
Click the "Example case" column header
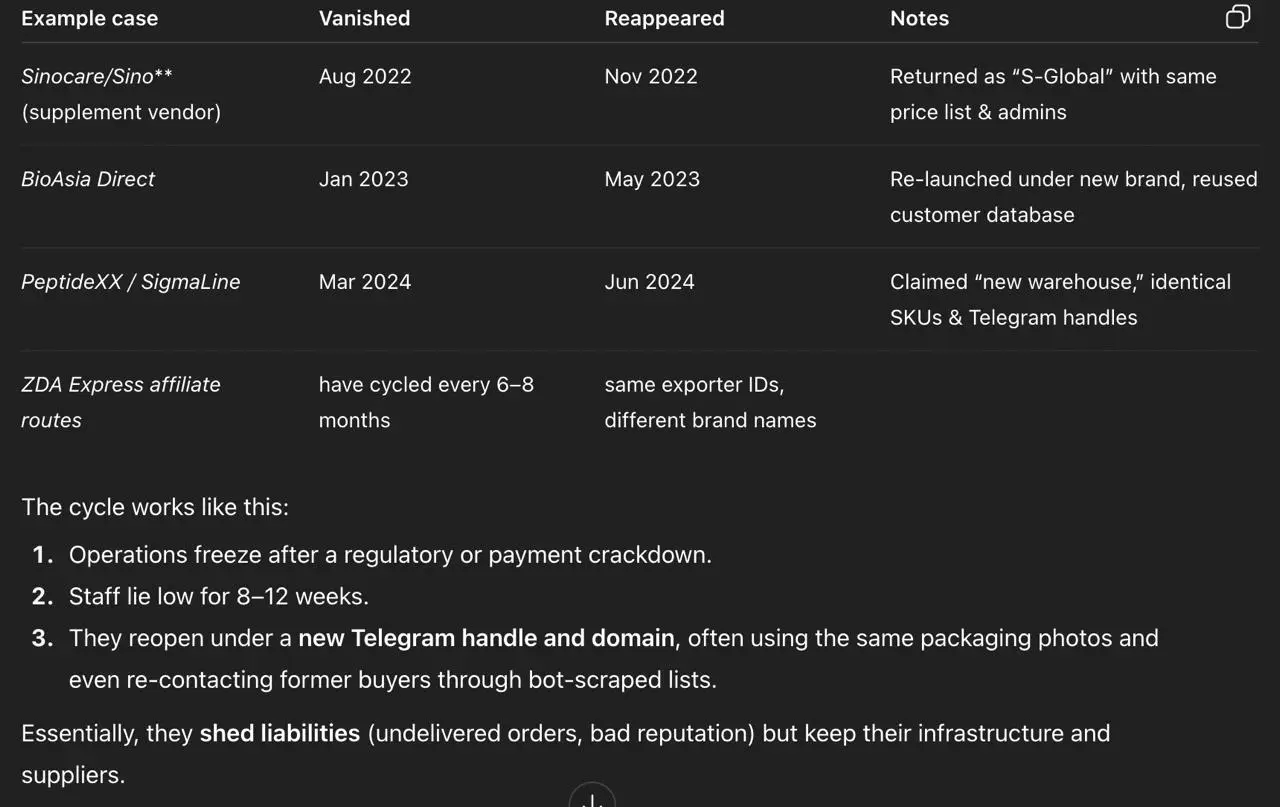pos(90,18)
